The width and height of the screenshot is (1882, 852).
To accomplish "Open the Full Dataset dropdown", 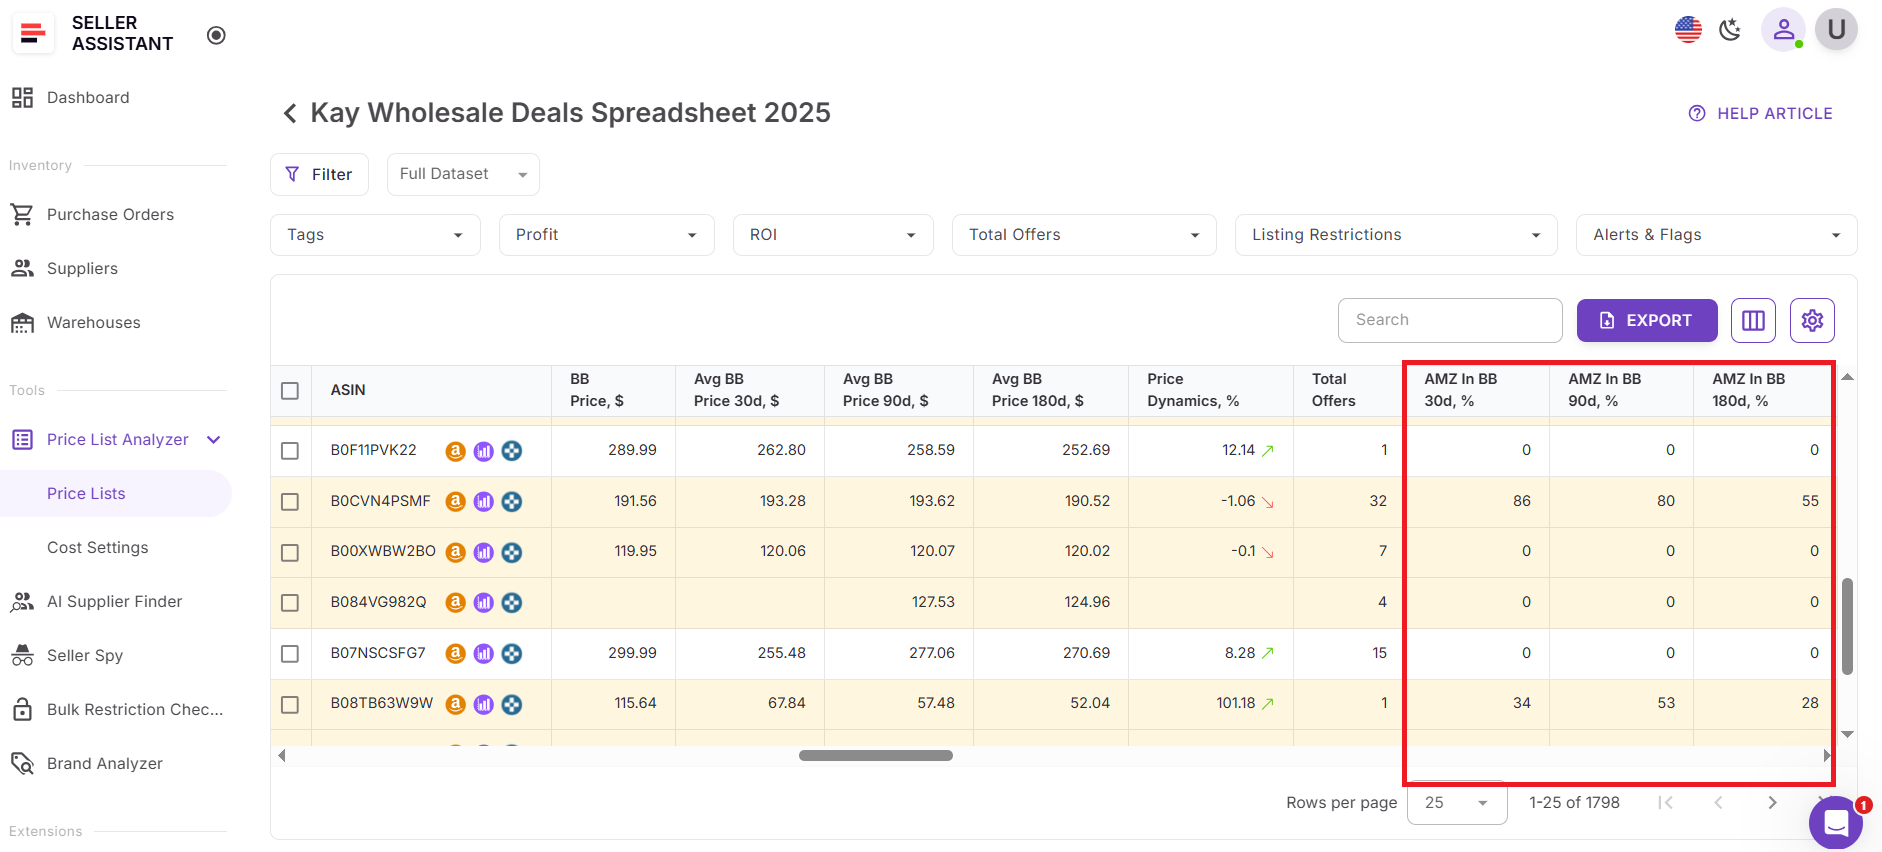I will tap(463, 174).
